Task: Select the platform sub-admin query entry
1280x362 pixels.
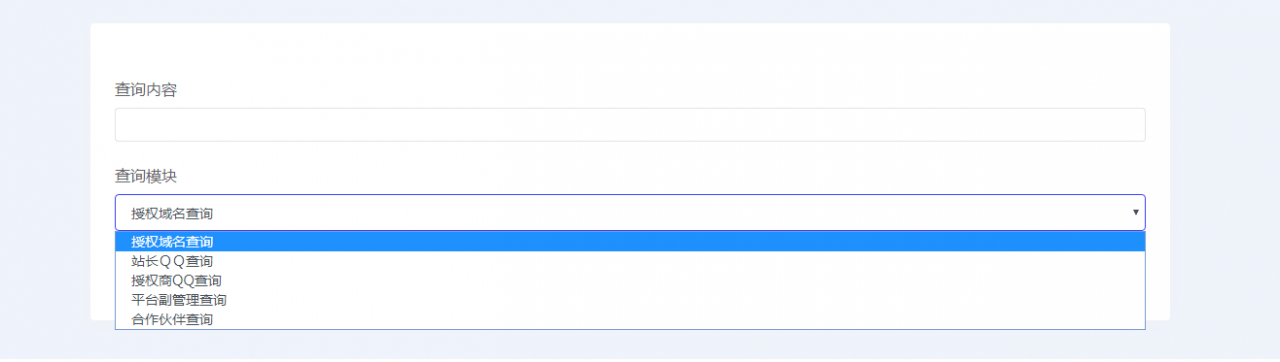Action: (630, 300)
